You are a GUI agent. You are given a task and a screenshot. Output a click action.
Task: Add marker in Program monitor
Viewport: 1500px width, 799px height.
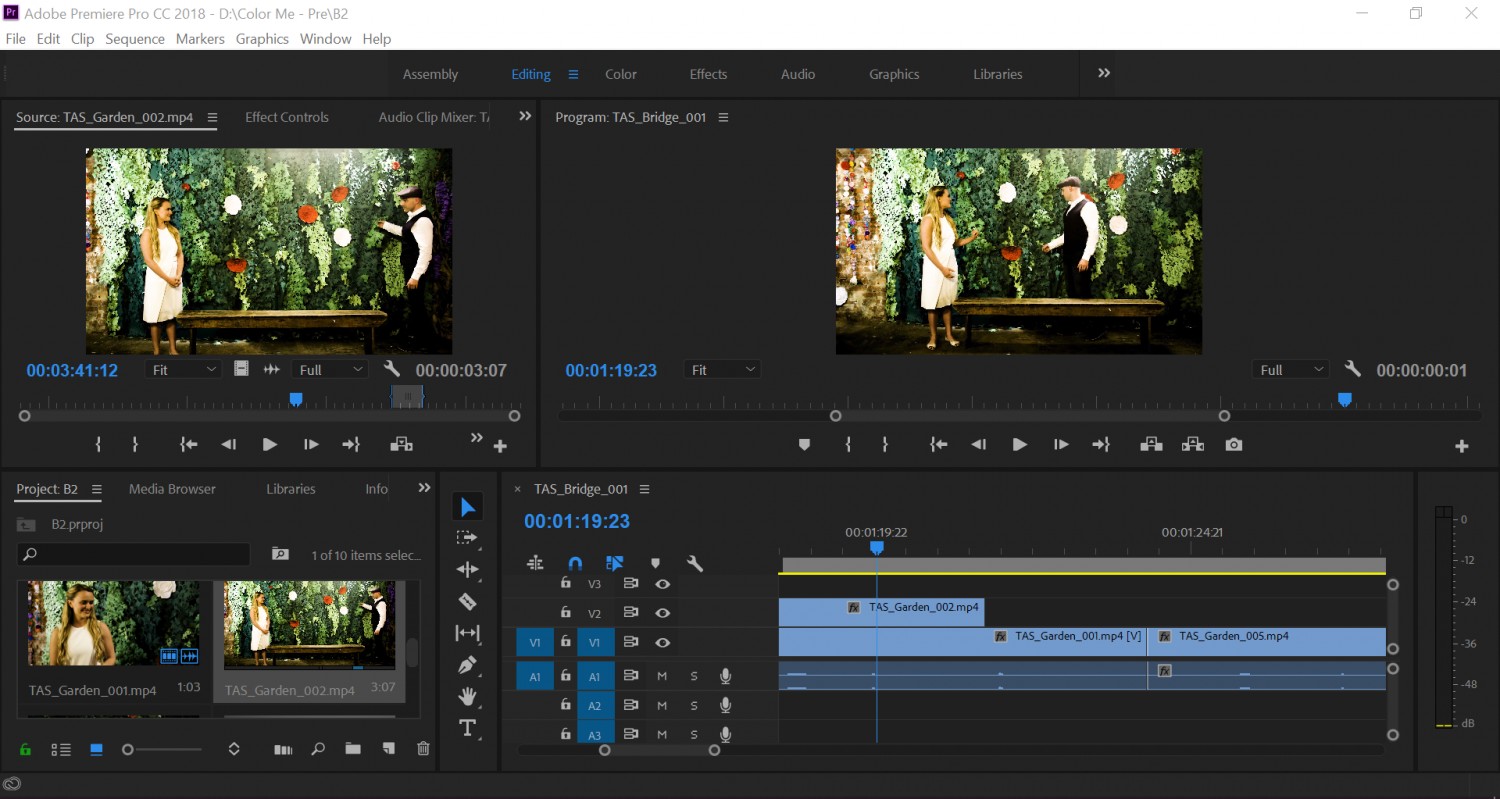(804, 445)
